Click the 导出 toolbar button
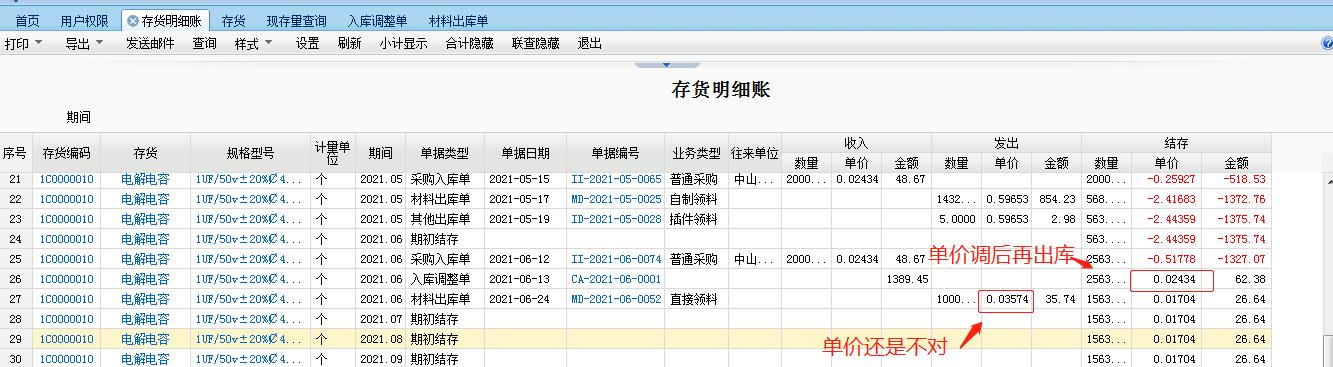This screenshot has height=367, width=1333. (x=78, y=43)
